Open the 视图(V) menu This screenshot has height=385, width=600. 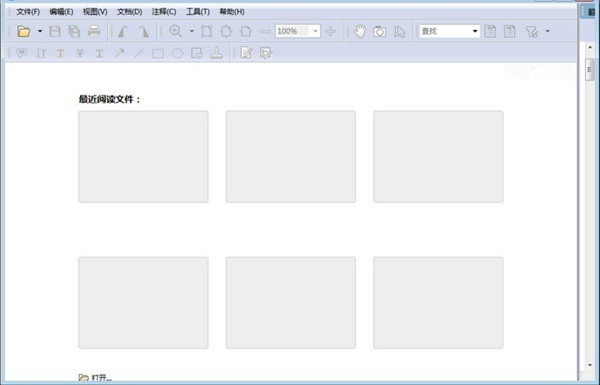point(95,12)
